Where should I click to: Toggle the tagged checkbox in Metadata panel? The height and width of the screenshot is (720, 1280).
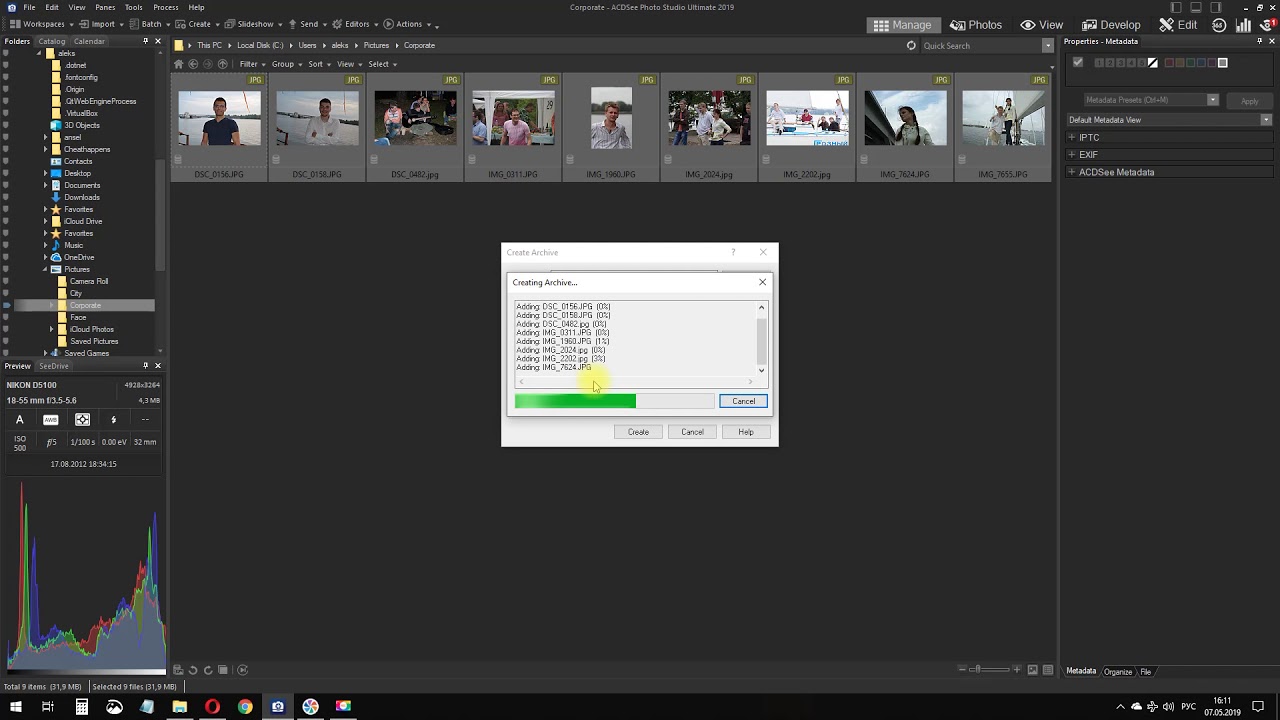(x=1077, y=63)
